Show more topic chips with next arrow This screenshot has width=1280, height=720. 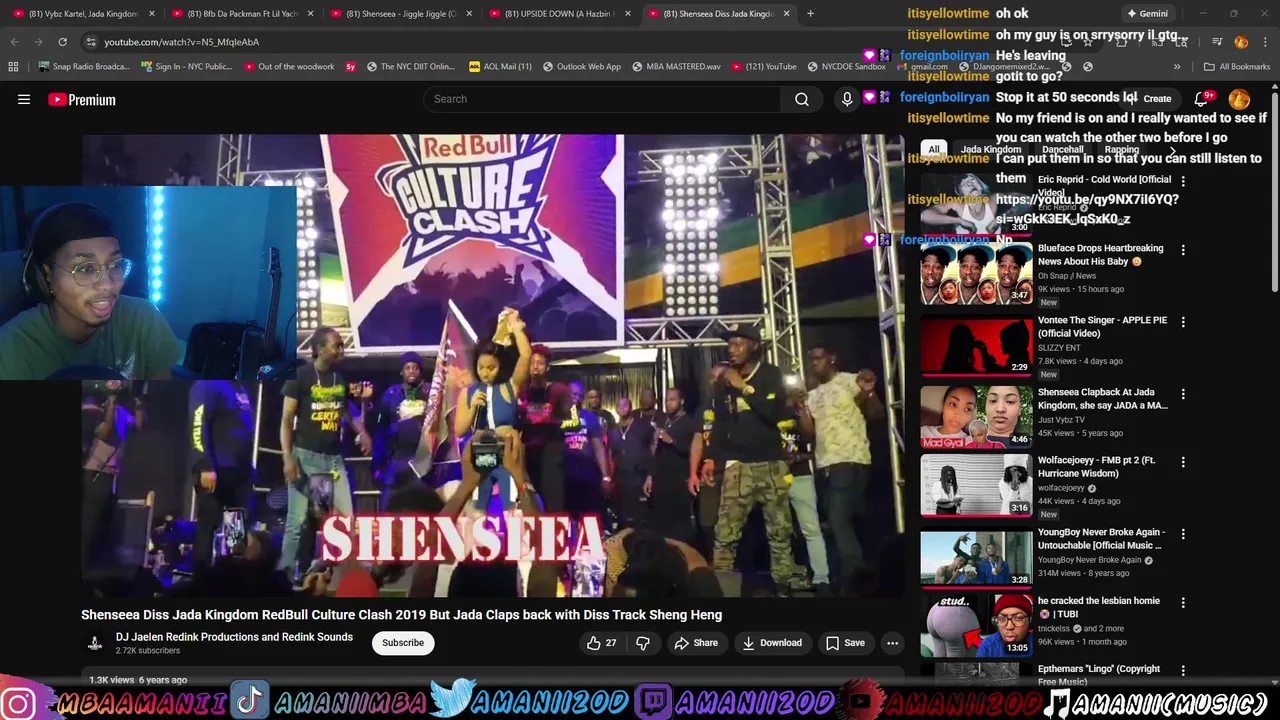[1173, 150]
